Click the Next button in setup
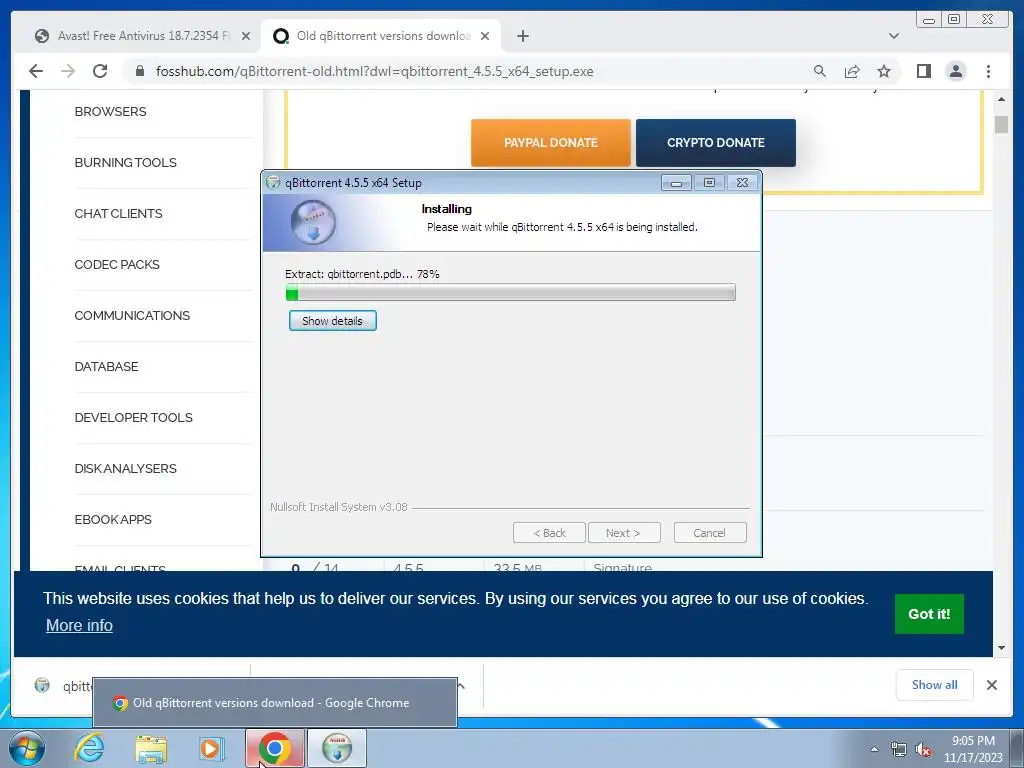This screenshot has width=1024, height=768. [624, 533]
